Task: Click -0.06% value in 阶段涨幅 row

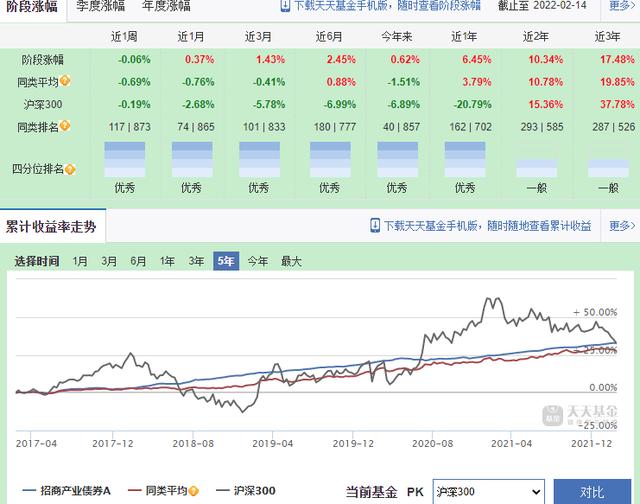Action: [134, 60]
